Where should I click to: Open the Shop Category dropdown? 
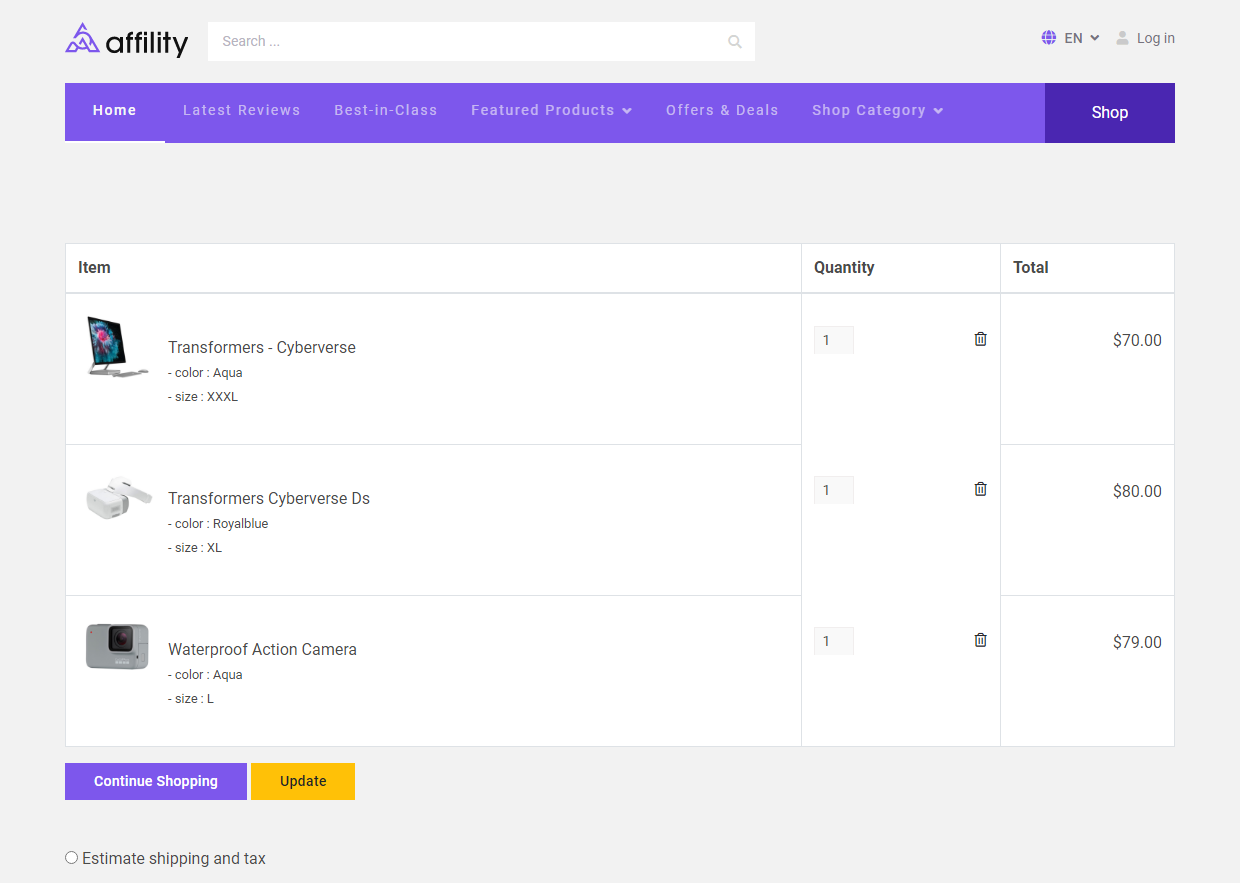877,110
